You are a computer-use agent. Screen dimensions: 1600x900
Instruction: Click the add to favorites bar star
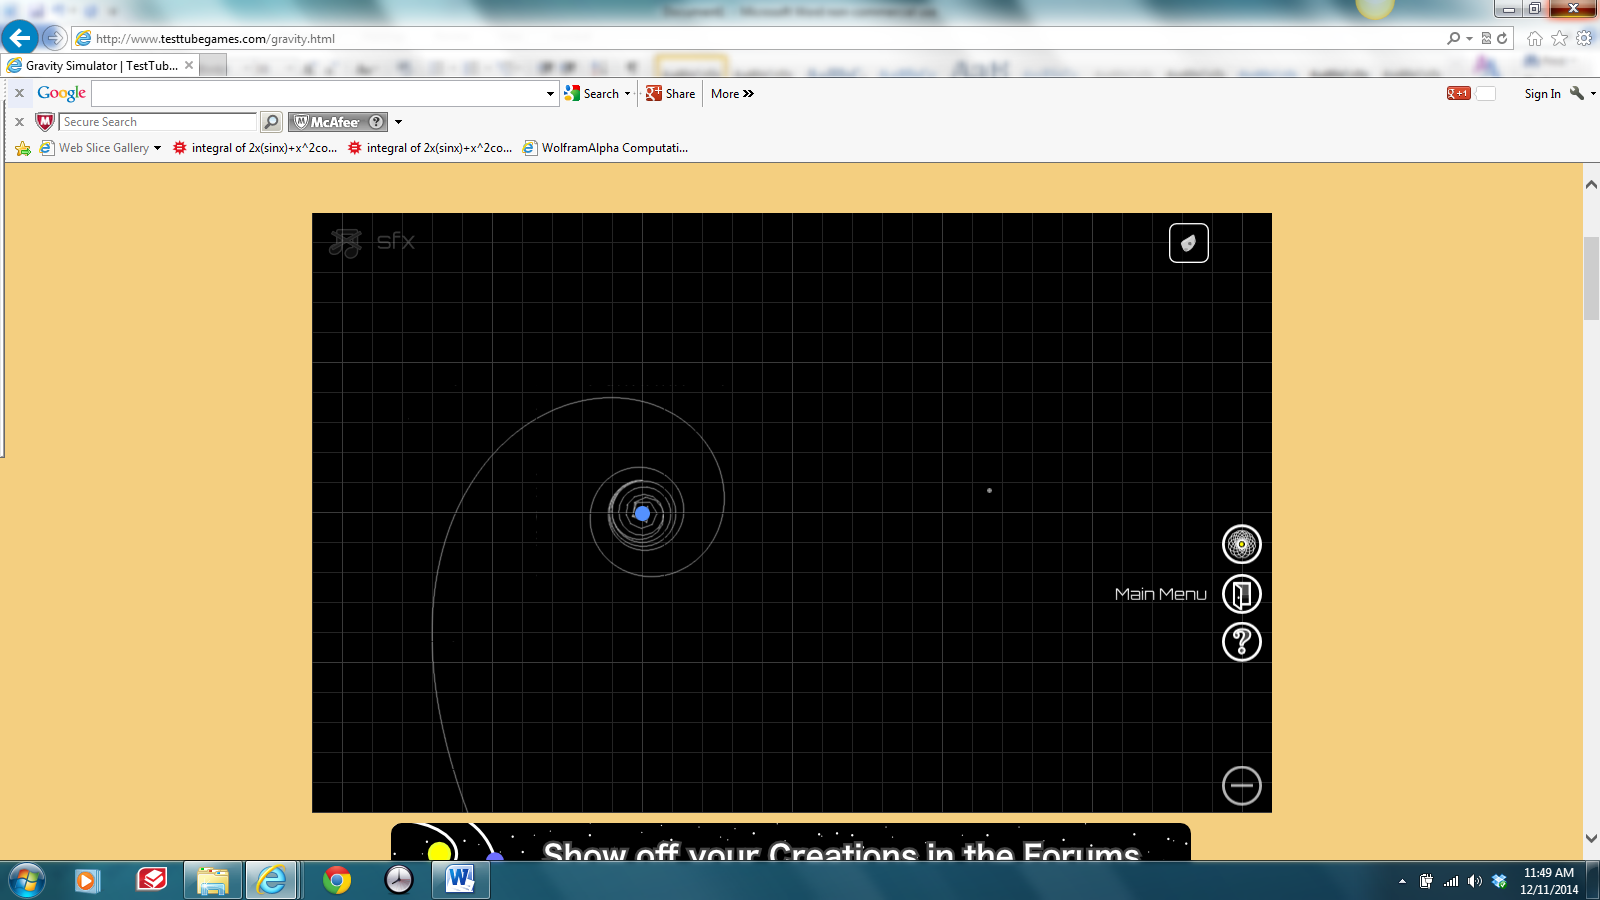point(23,148)
